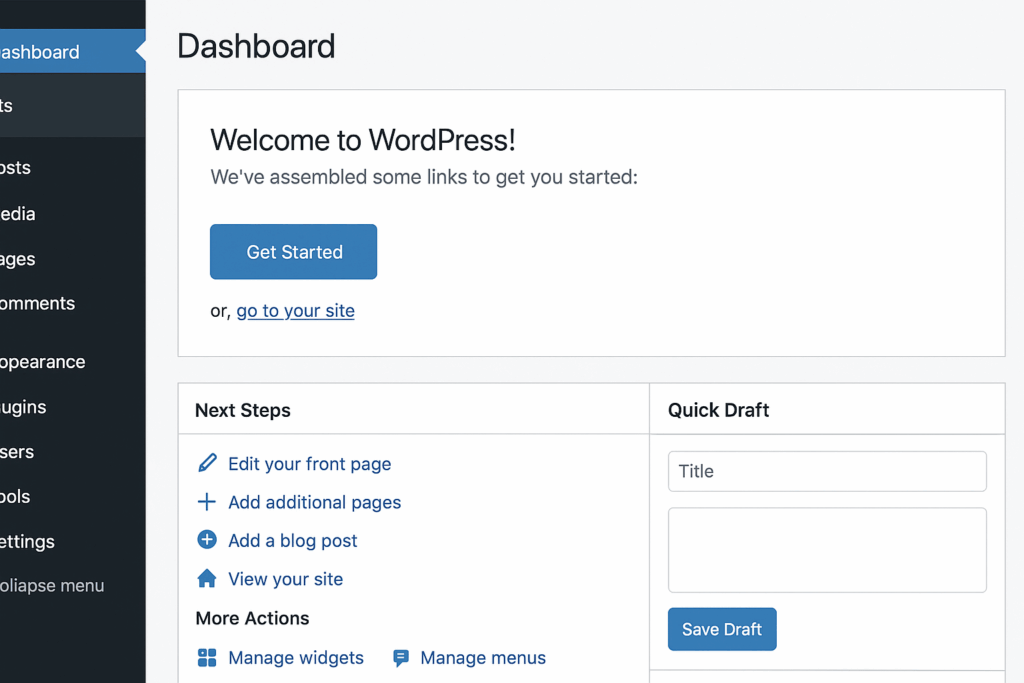The image size is (1024, 683).
Task: Open Pages from the admin sidebar
Action: click(18, 259)
